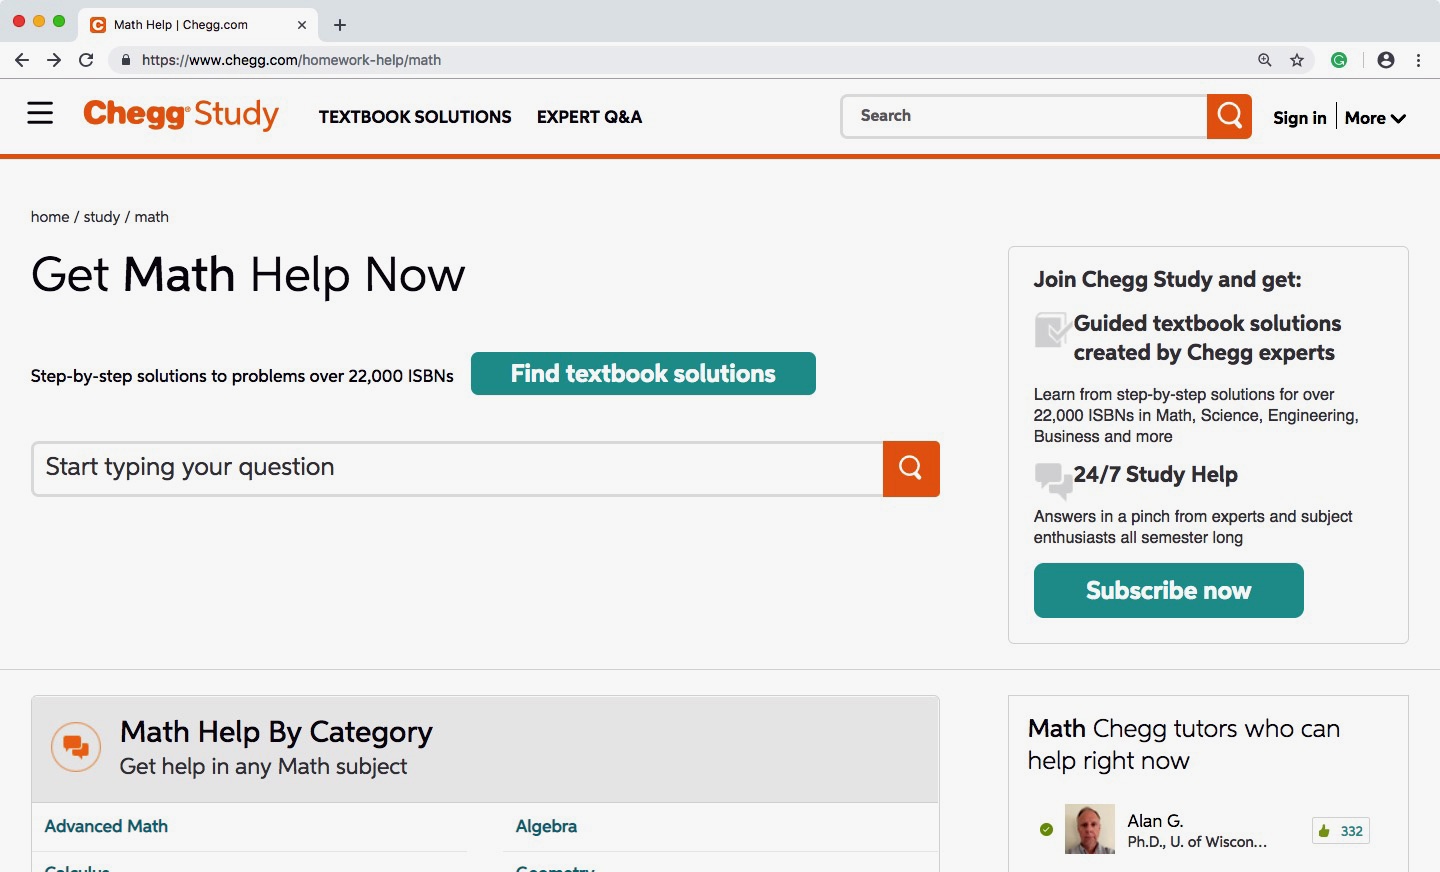Click 'Guided textbook solutions created by Chegg experts'

coord(1207,338)
